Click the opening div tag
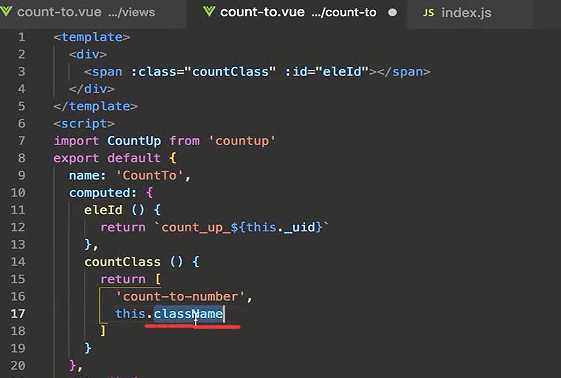This screenshot has height=378, width=561. [x=88, y=54]
